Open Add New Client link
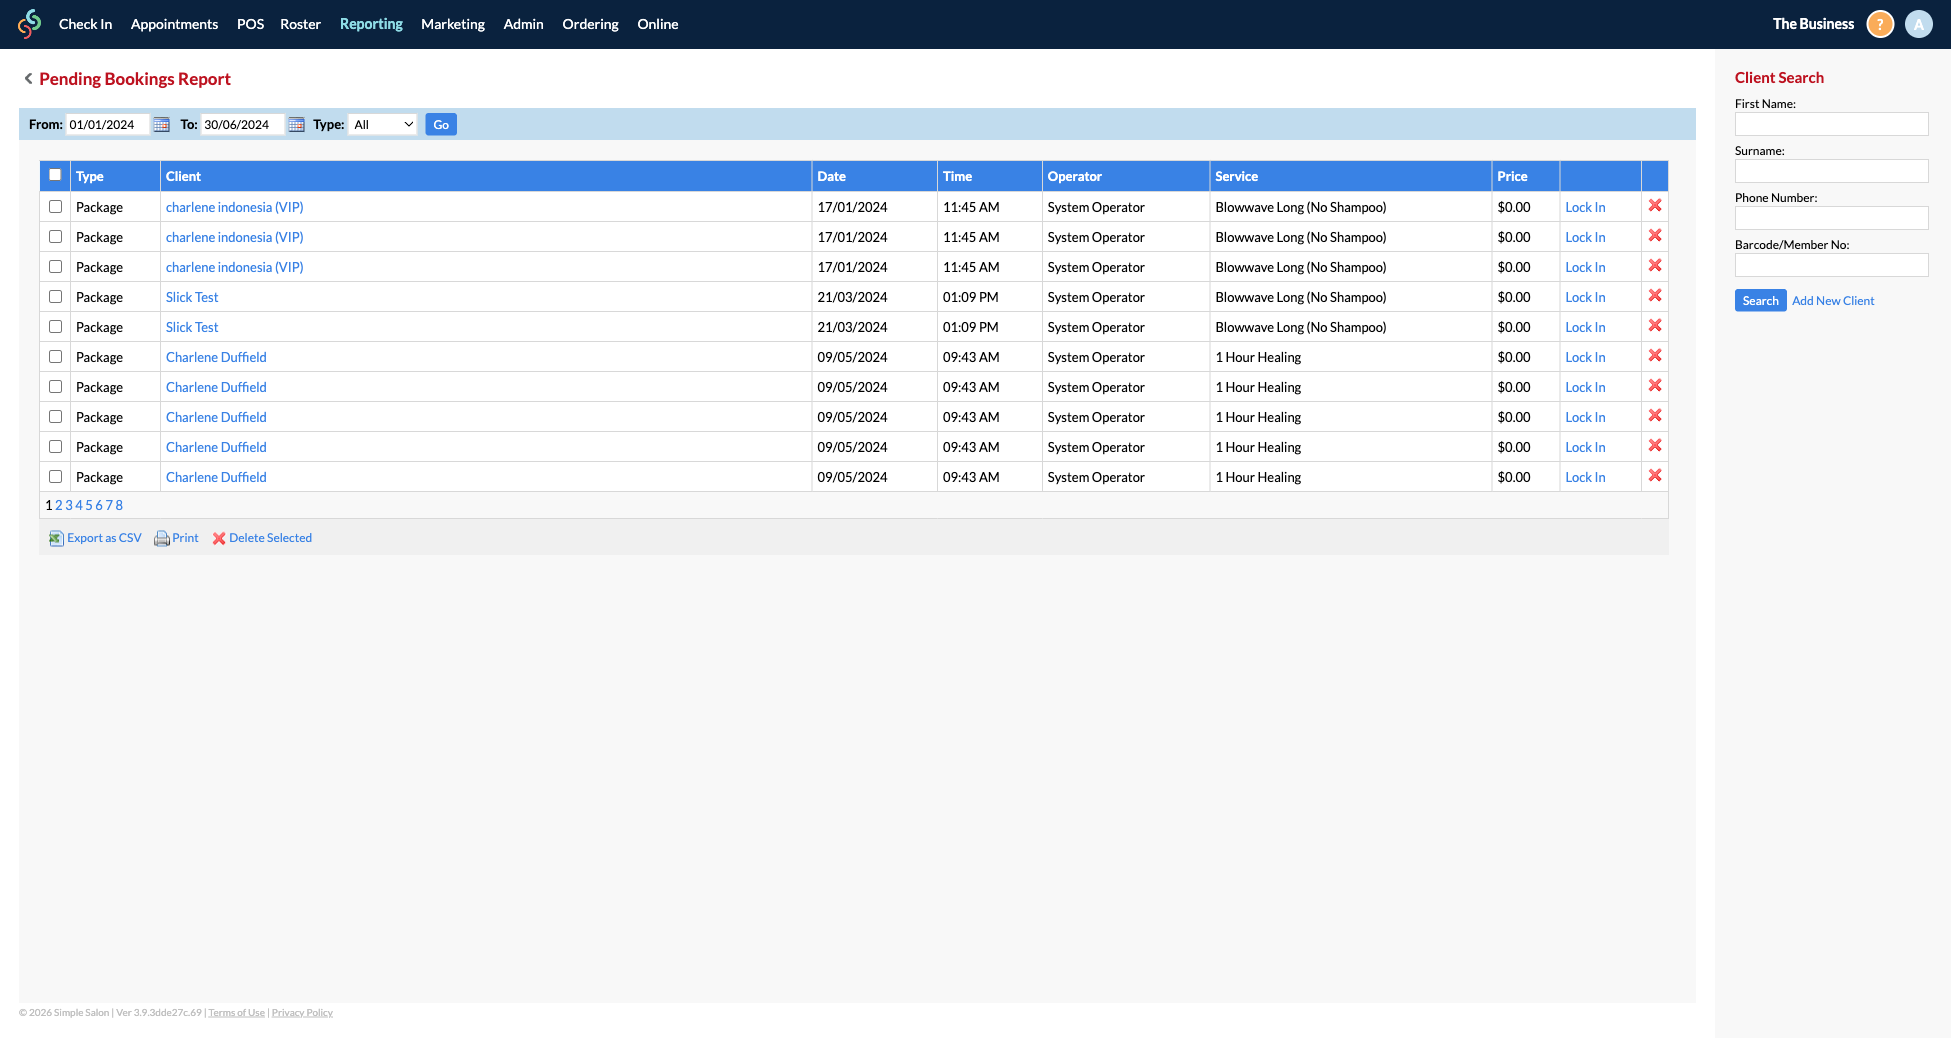This screenshot has height=1038, width=1951. pyautogui.click(x=1832, y=300)
